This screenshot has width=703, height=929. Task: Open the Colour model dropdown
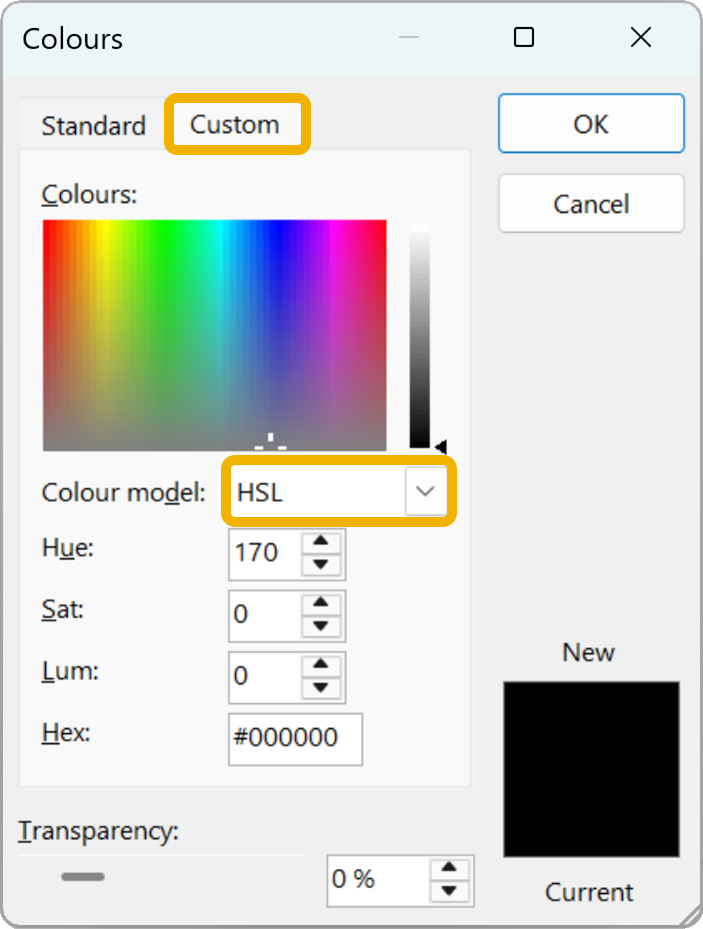point(425,491)
